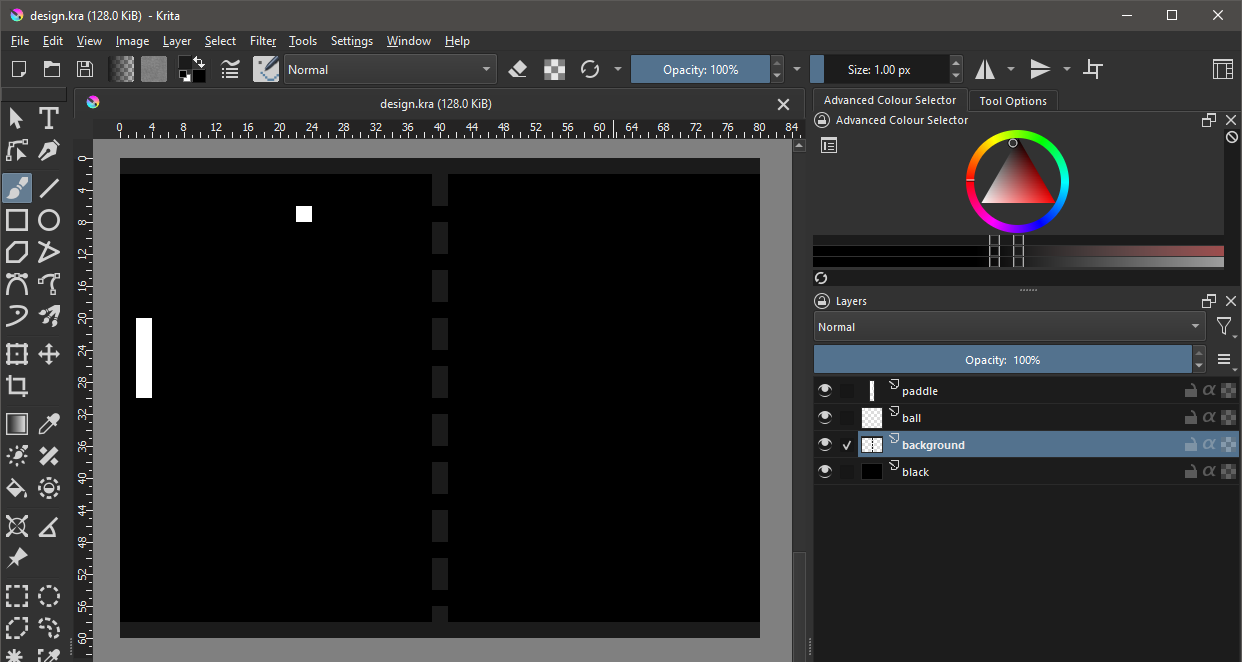Image resolution: width=1242 pixels, height=662 pixels.
Task: Select the Calligraphy tool
Action: (49, 151)
